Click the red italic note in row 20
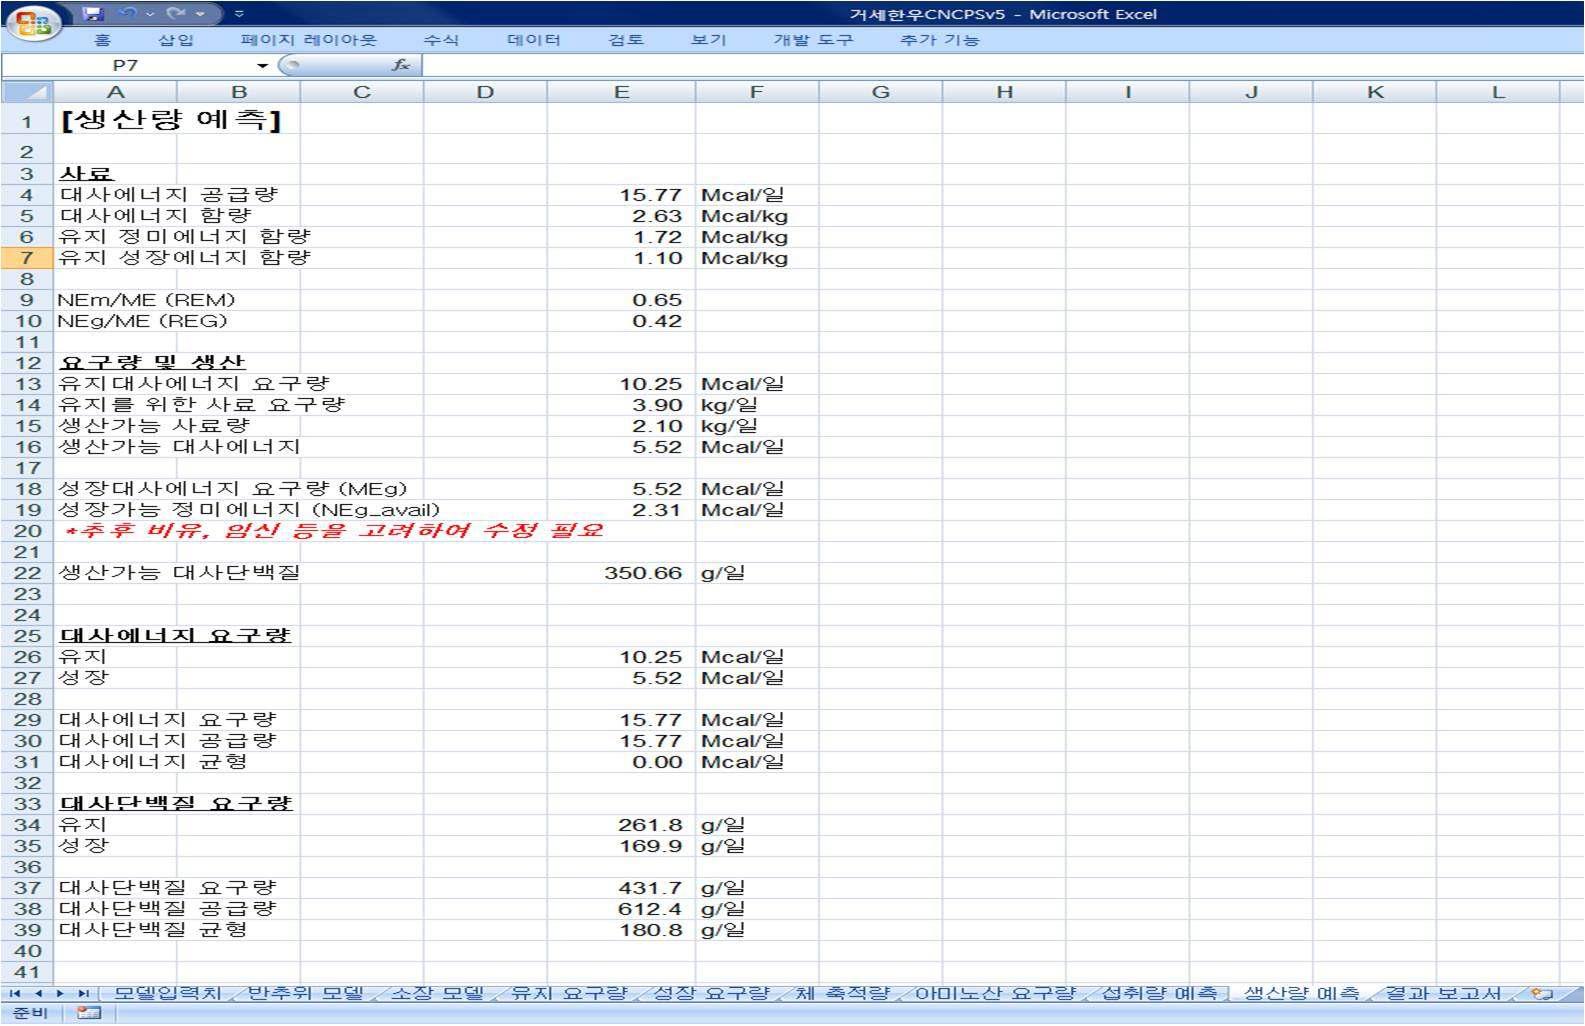1585x1026 pixels. click(x=334, y=530)
